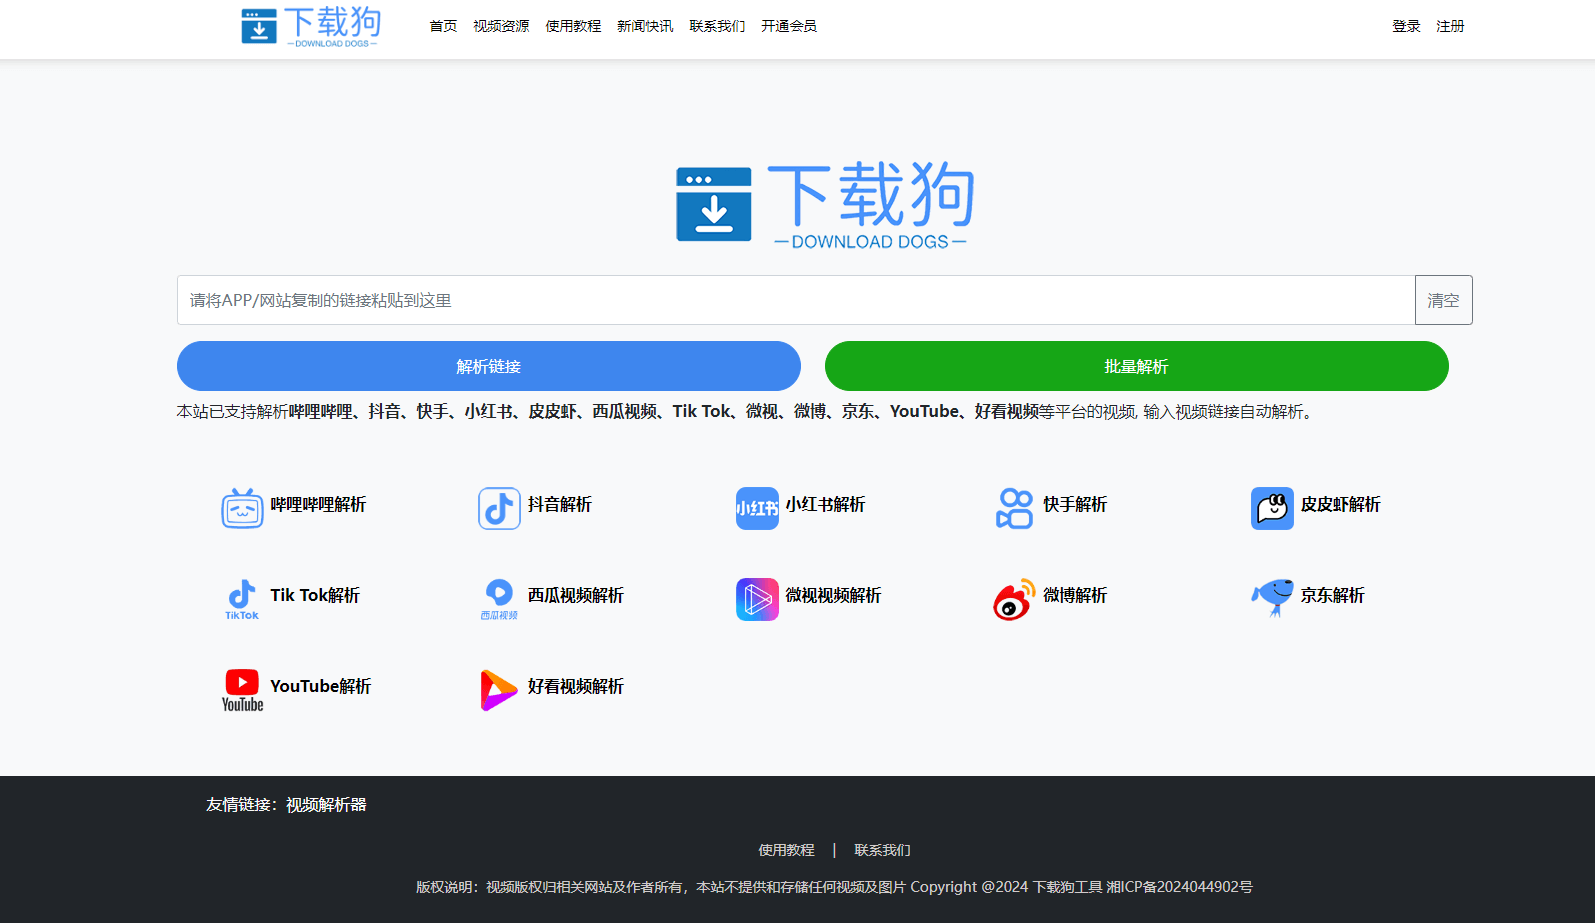Open the 抖音解析 link
The height and width of the screenshot is (923, 1595).
click(560, 504)
